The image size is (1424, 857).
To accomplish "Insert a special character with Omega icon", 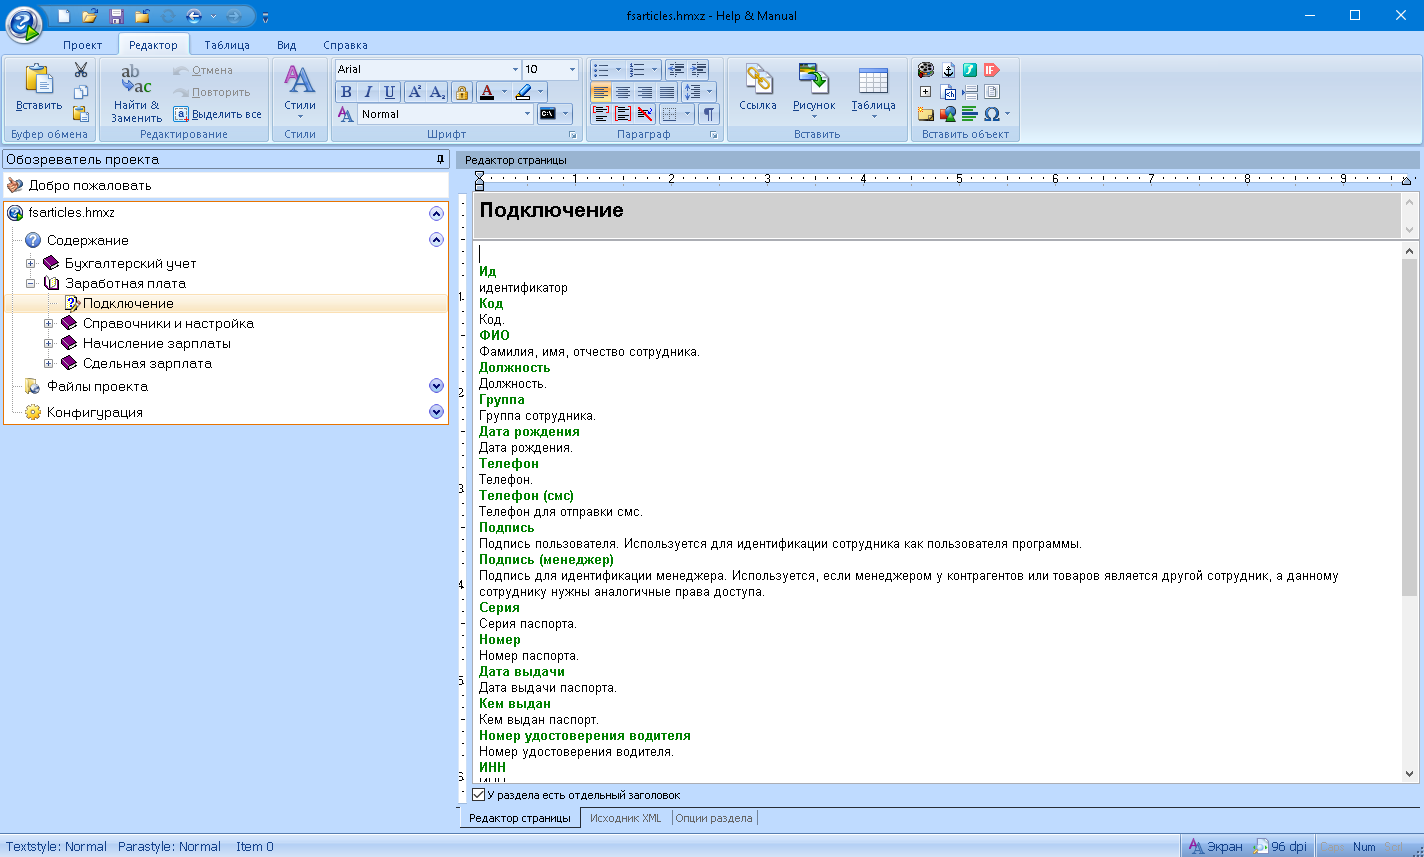I will point(991,114).
